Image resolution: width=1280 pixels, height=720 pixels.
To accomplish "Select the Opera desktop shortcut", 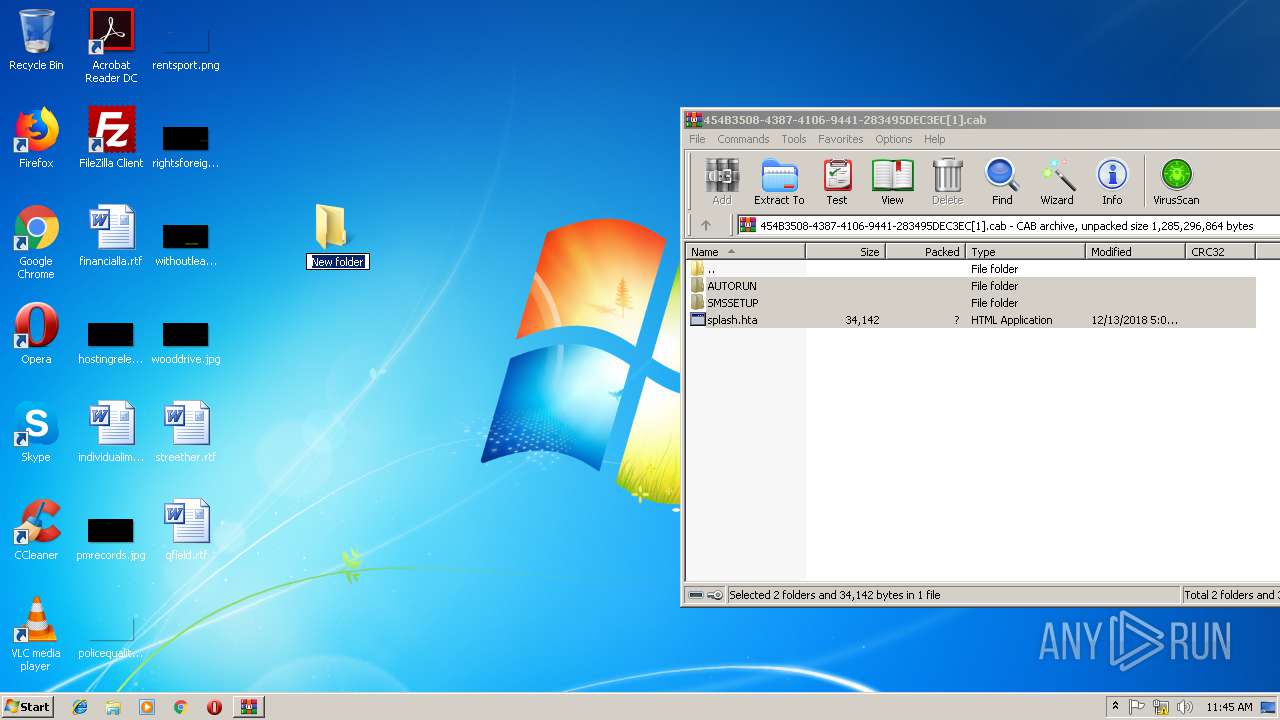I will (x=36, y=334).
